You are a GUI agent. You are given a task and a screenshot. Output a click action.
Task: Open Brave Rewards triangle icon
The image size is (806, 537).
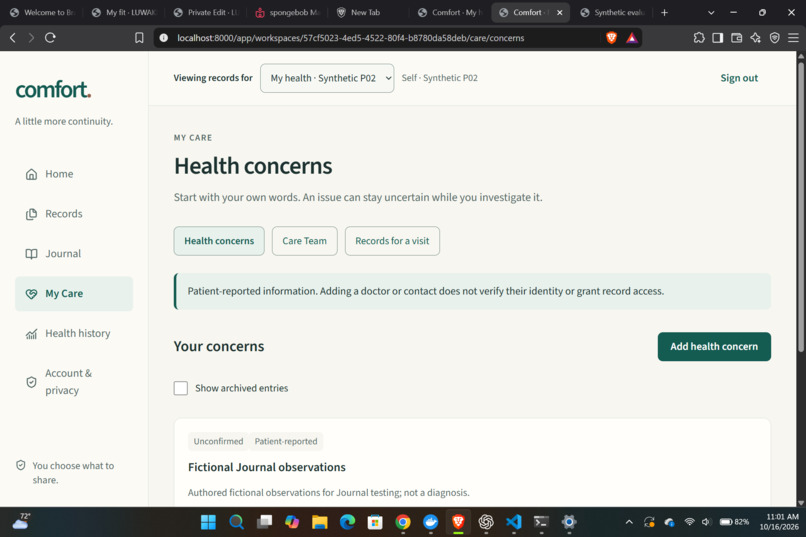click(632, 38)
